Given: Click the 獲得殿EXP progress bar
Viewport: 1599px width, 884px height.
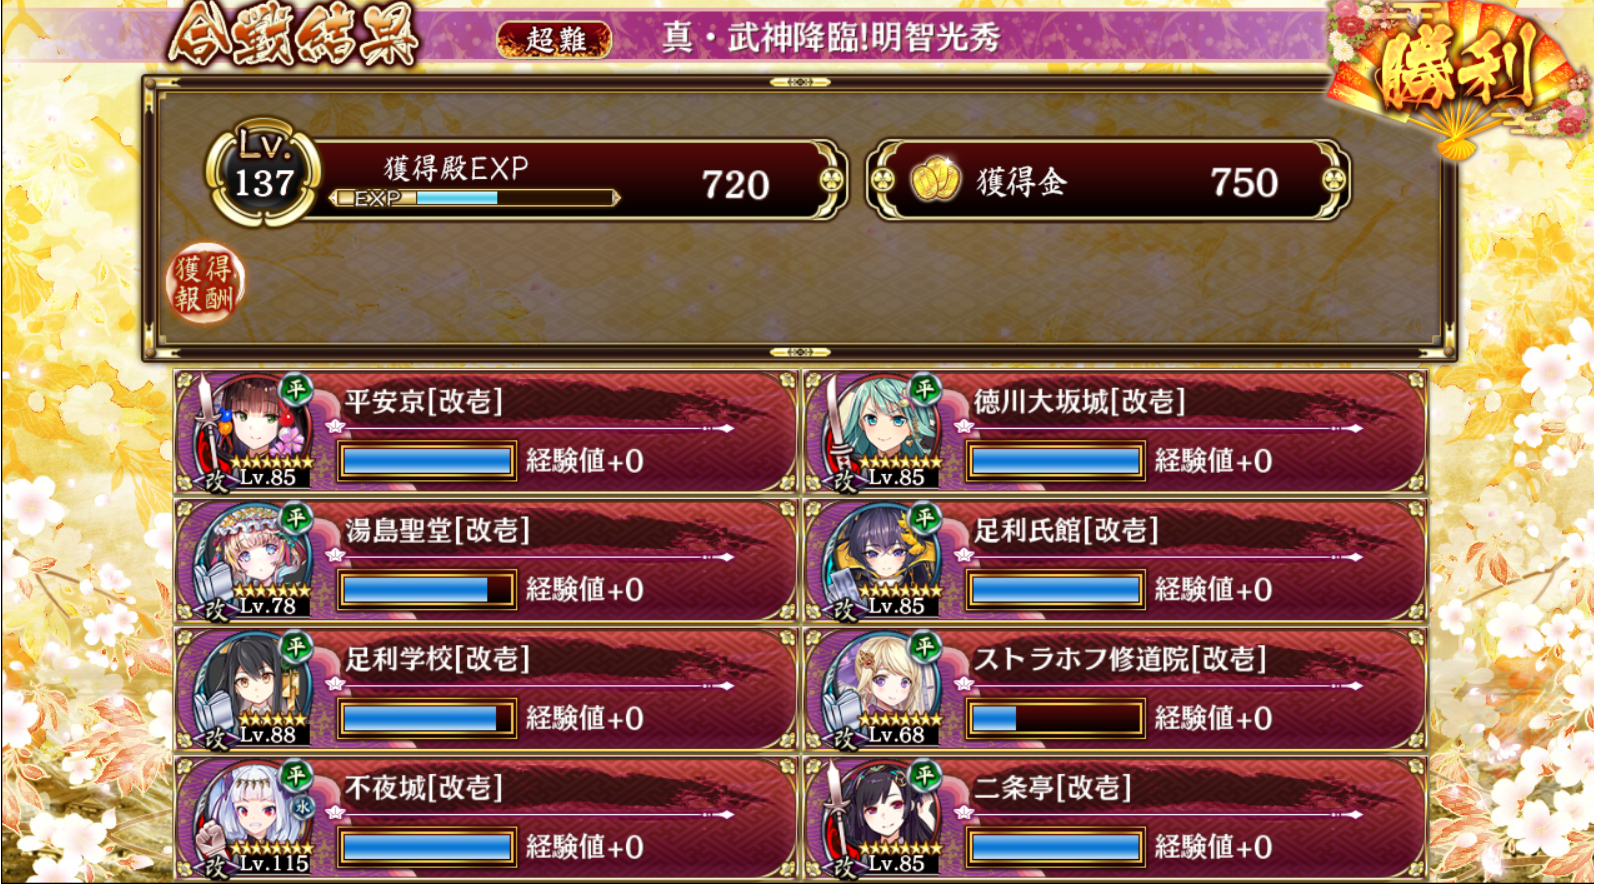Looking at the screenshot, I should [x=475, y=198].
